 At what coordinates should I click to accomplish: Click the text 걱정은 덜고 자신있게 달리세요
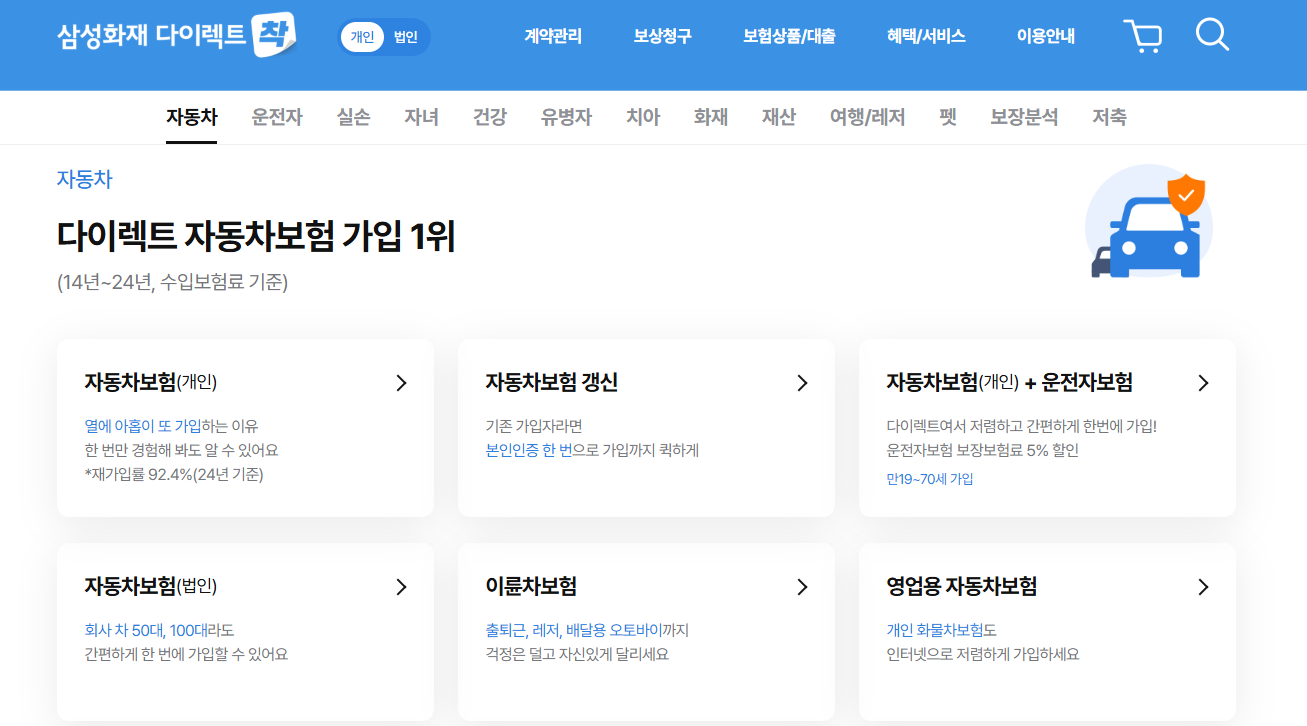[x=577, y=655]
